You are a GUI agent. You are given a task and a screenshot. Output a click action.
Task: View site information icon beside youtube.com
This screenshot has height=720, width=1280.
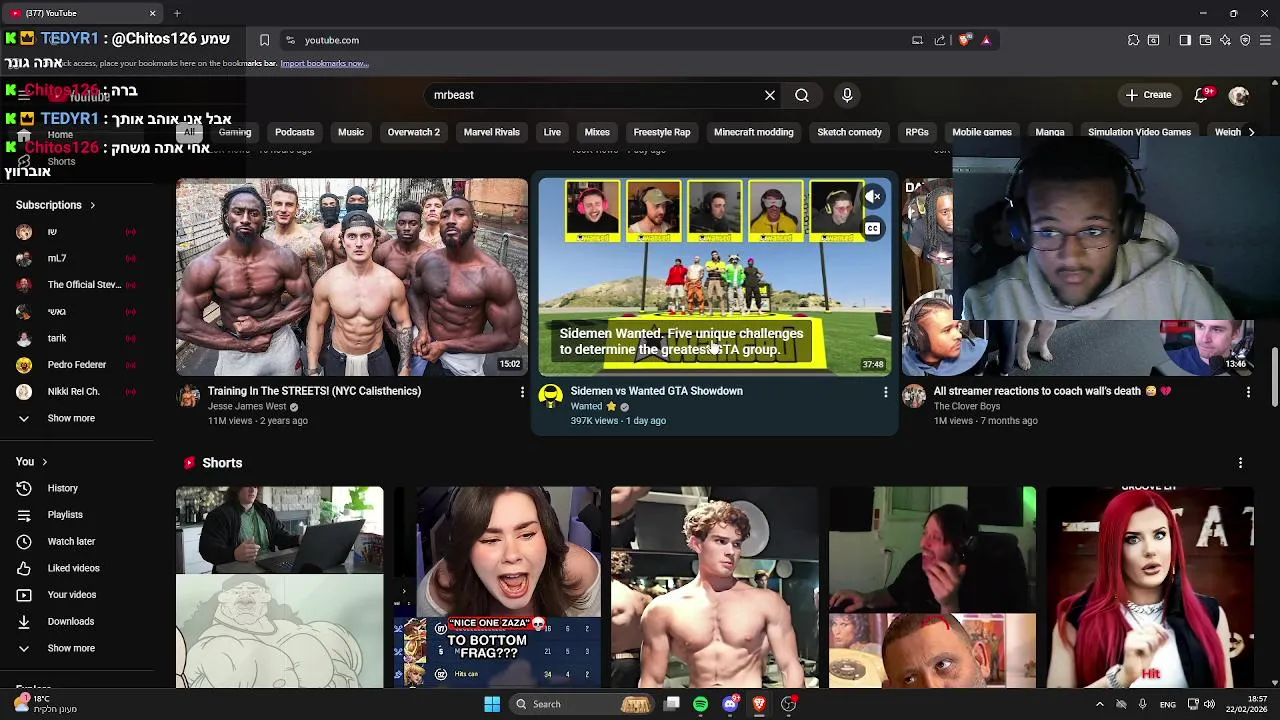pyautogui.click(x=290, y=40)
